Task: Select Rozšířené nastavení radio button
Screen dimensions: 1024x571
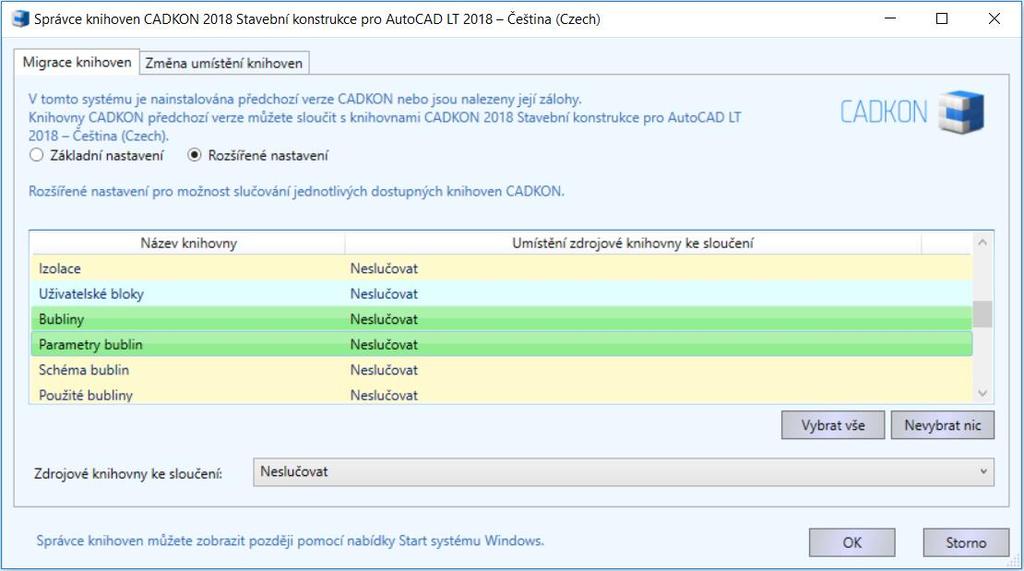Action: point(194,155)
